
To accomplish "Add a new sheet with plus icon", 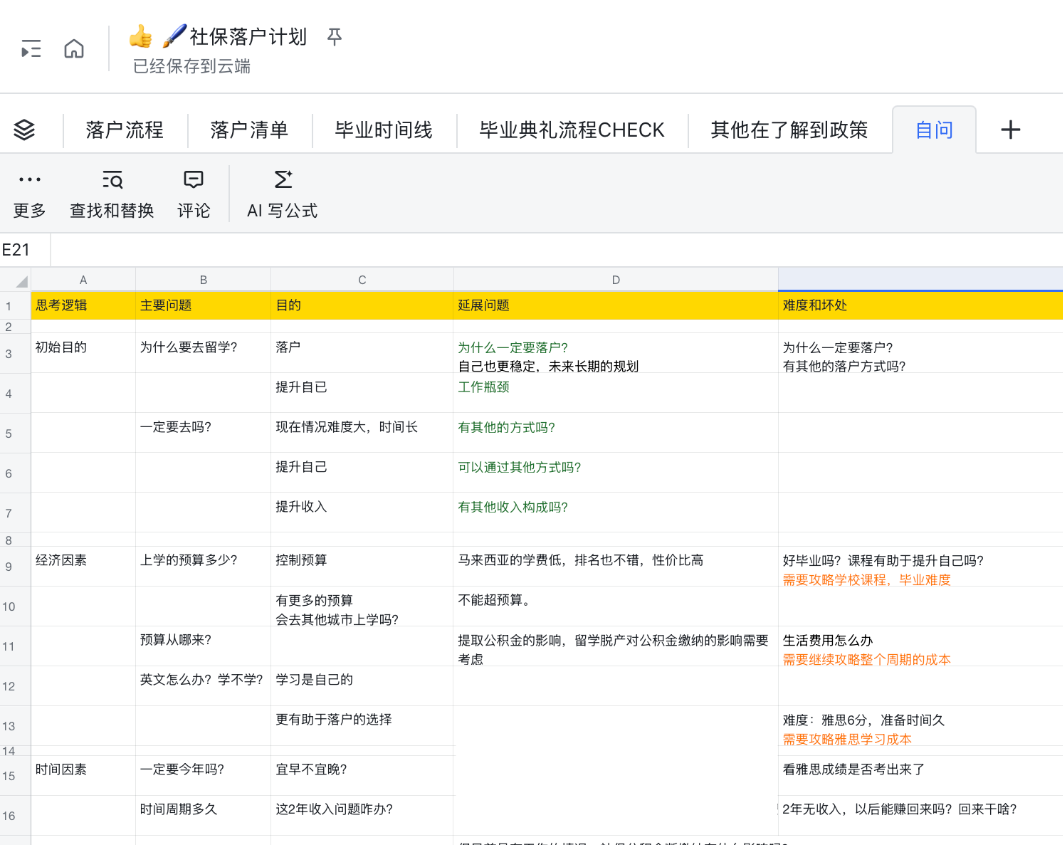I will [x=1011, y=130].
